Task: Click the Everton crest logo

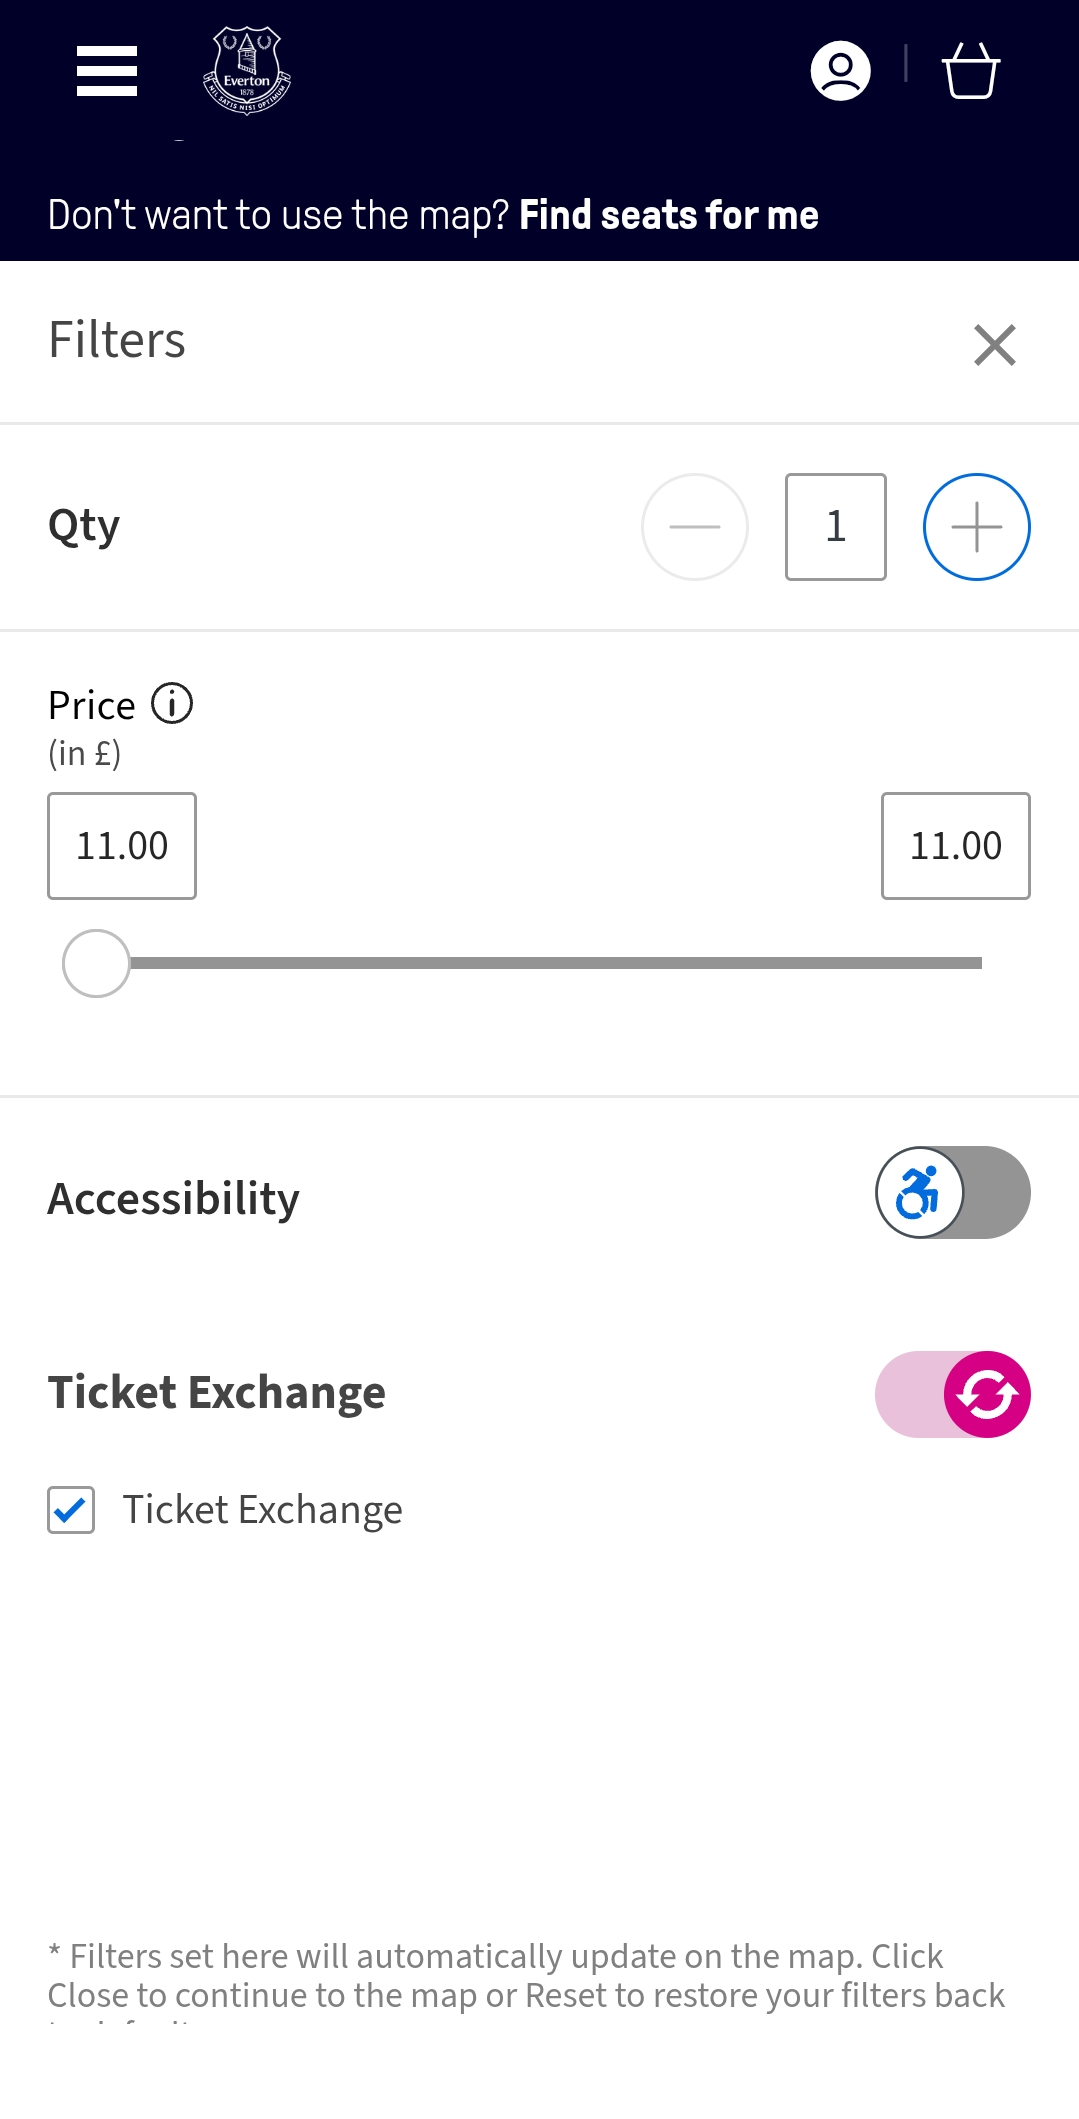Action: pyautogui.click(x=246, y=71)
